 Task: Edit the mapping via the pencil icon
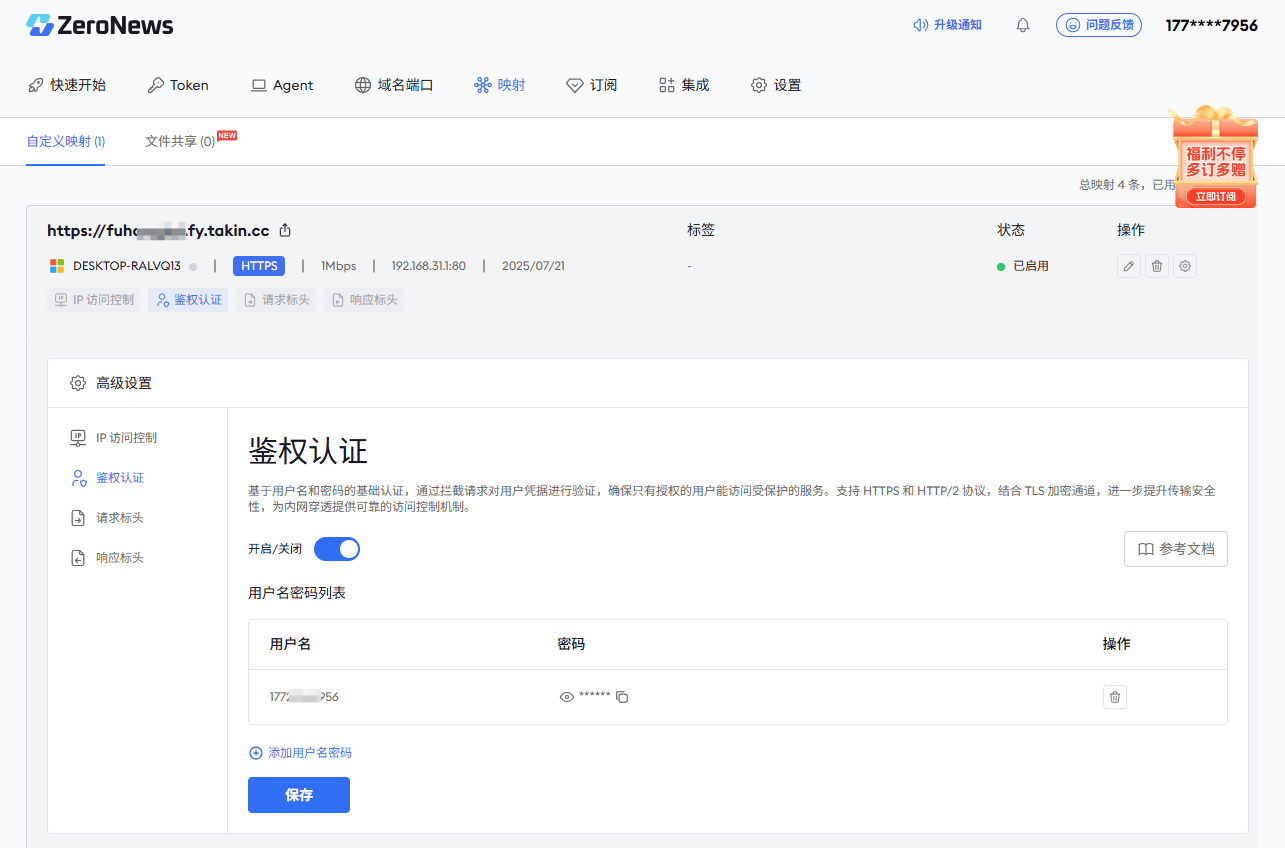tap(1128, 265)
